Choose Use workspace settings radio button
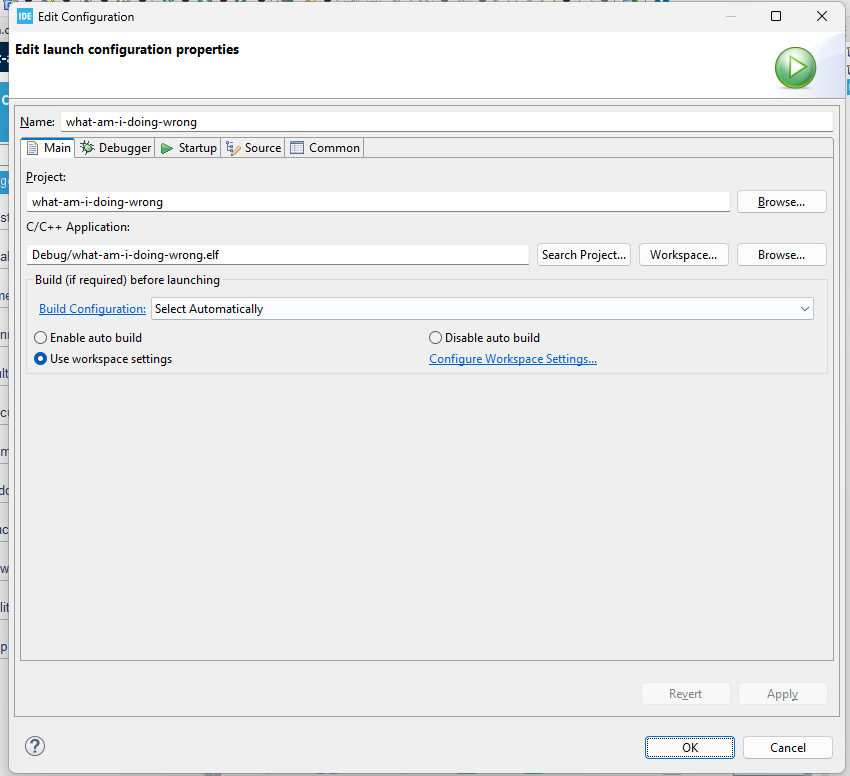 tap(41, 359)
